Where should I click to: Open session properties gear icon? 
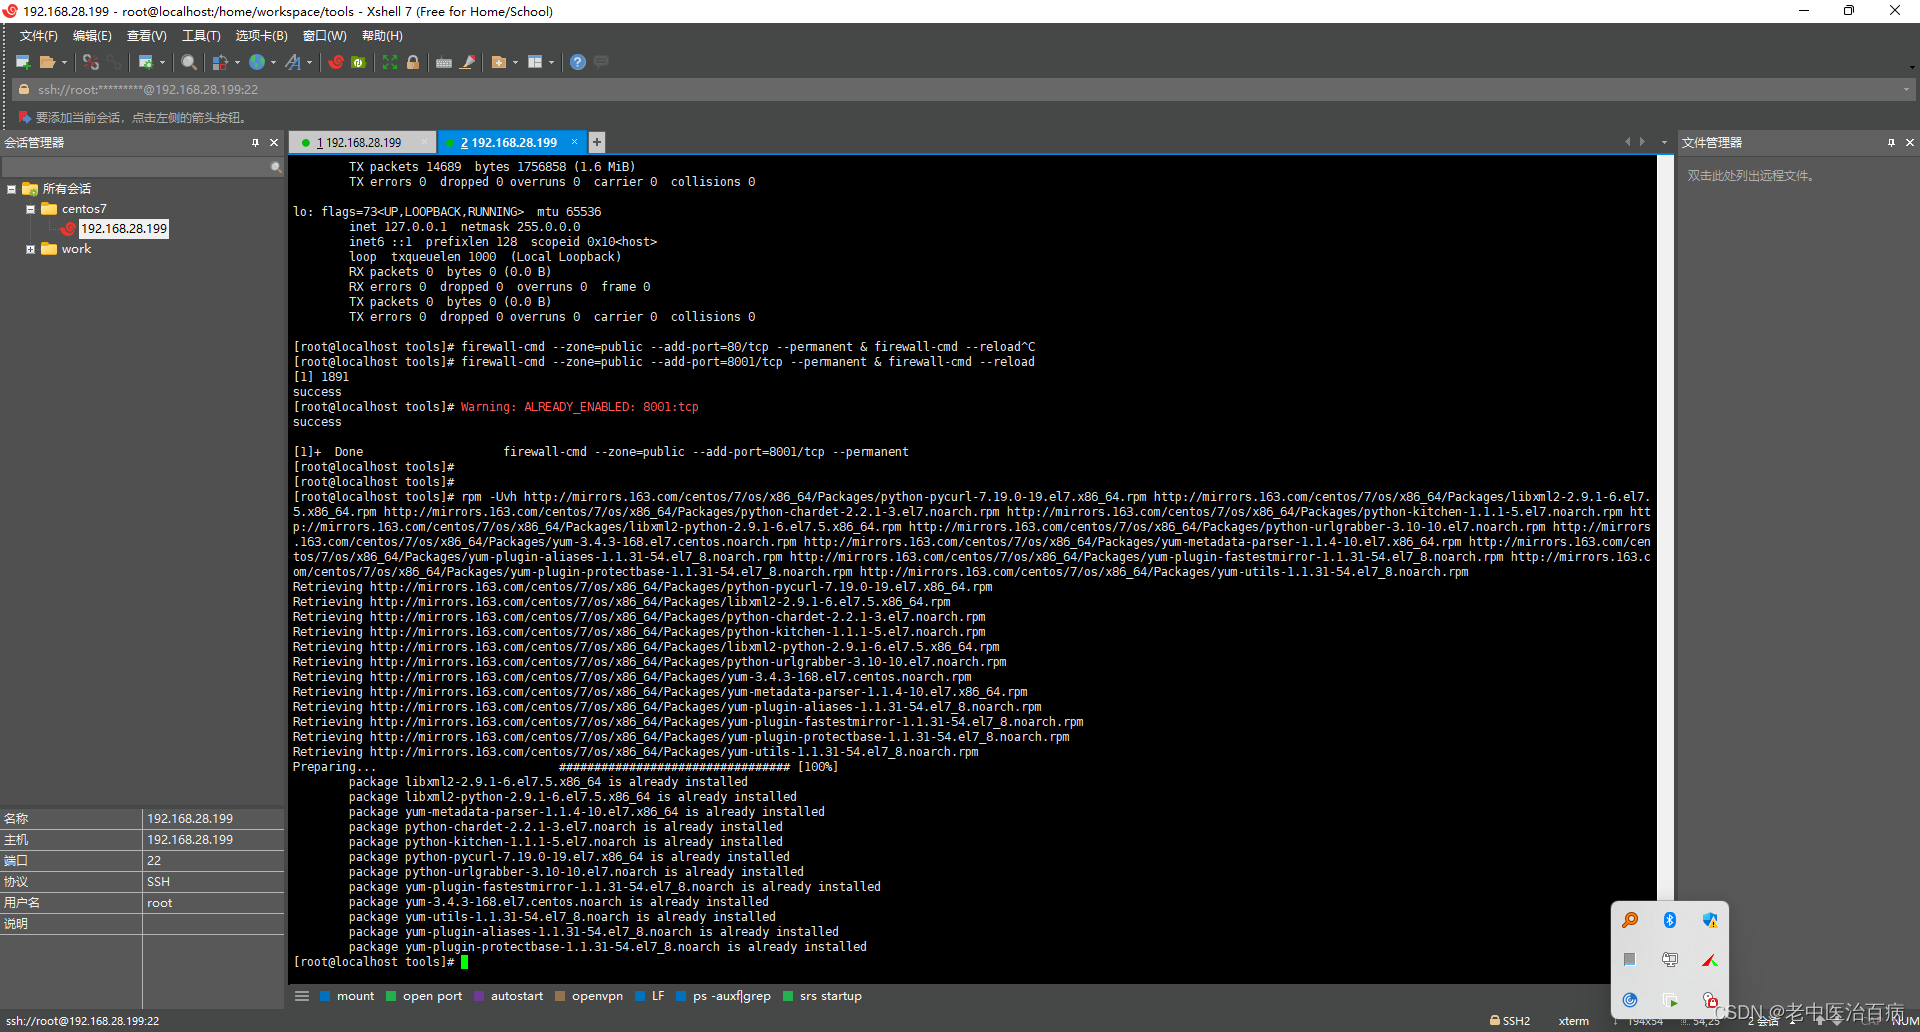(x=148, y=62)
